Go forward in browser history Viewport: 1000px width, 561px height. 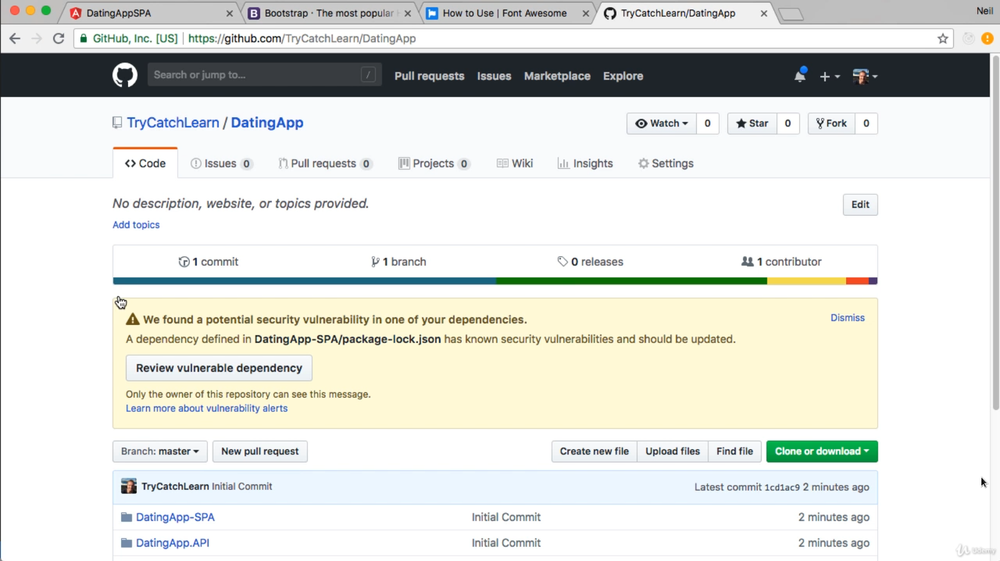click(36, 38)
